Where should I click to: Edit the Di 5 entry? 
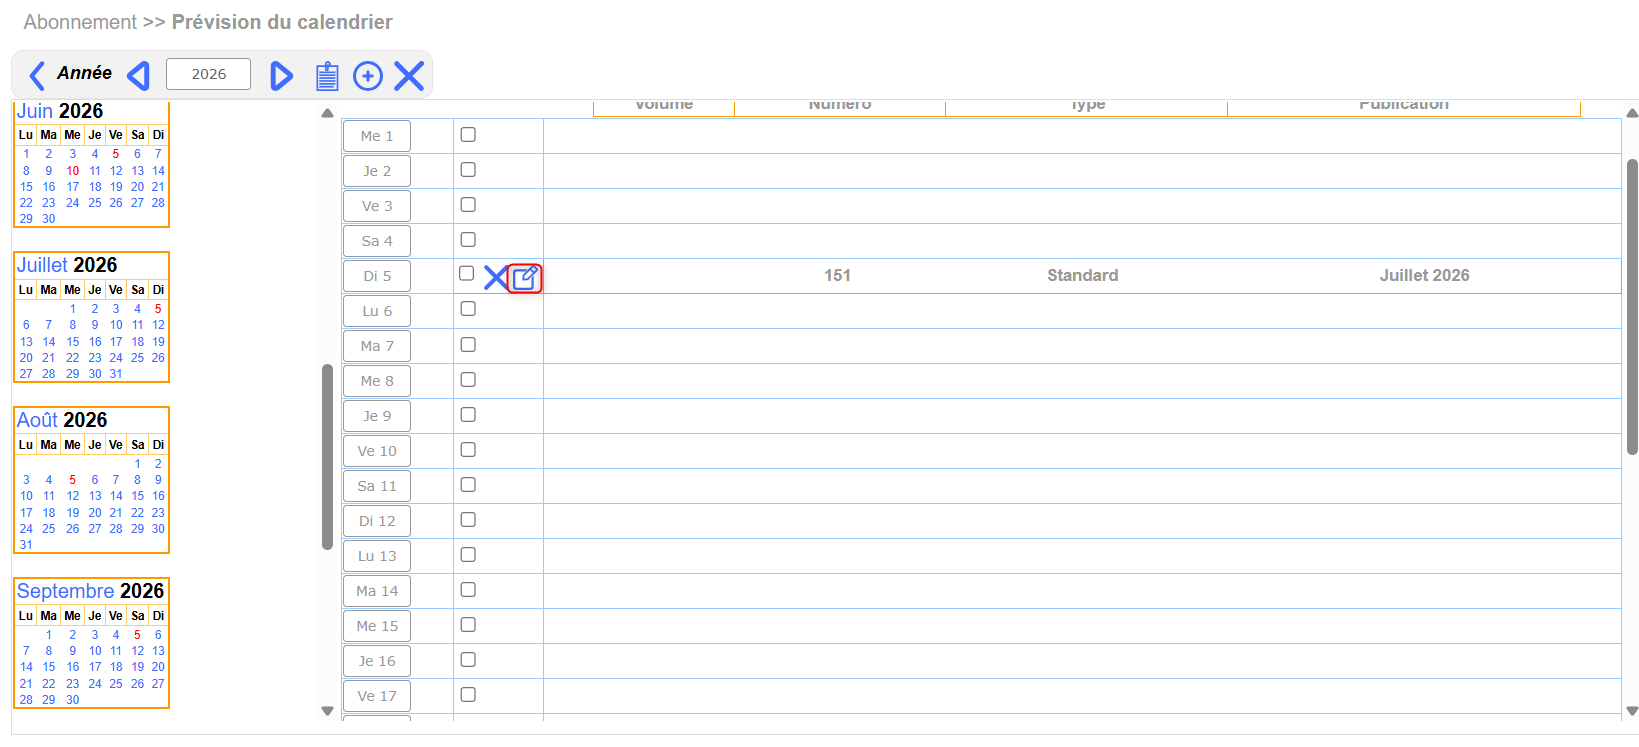point(525,278)
